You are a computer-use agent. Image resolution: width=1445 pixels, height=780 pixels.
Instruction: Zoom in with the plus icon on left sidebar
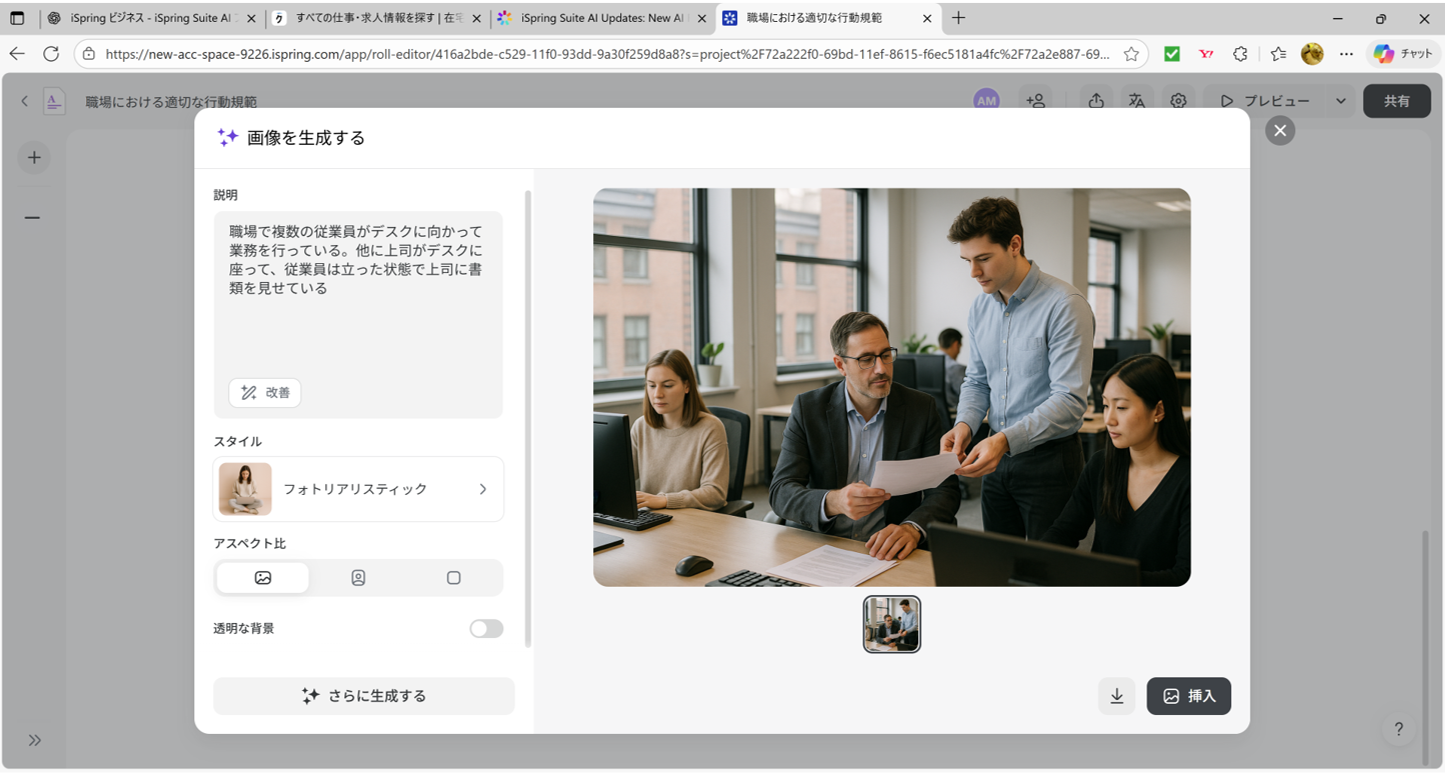[34, 157]
